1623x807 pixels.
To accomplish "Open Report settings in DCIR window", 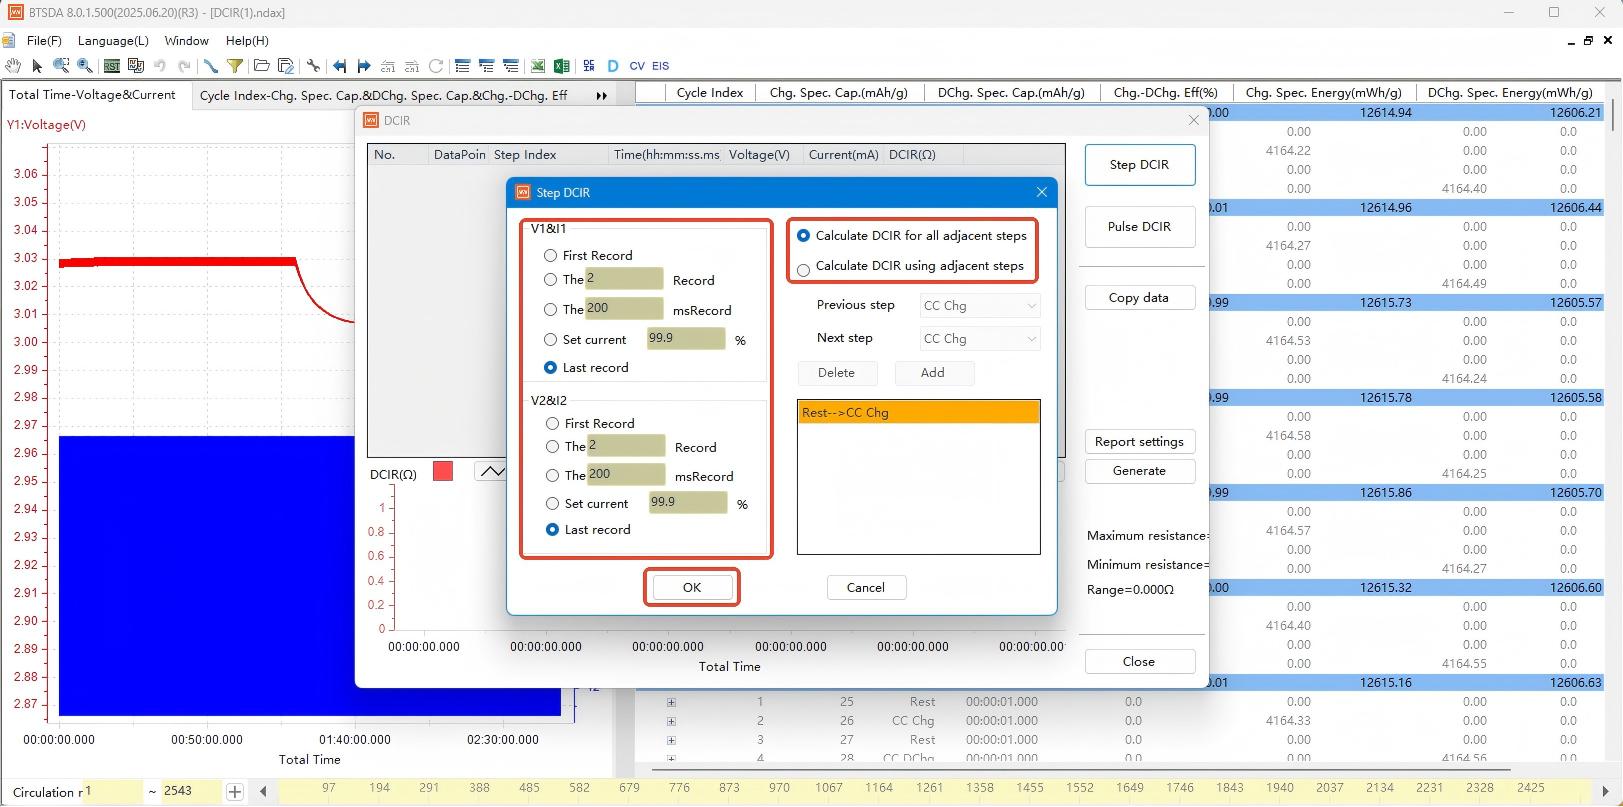I will pyautogui.click(x=1139, y=442).
